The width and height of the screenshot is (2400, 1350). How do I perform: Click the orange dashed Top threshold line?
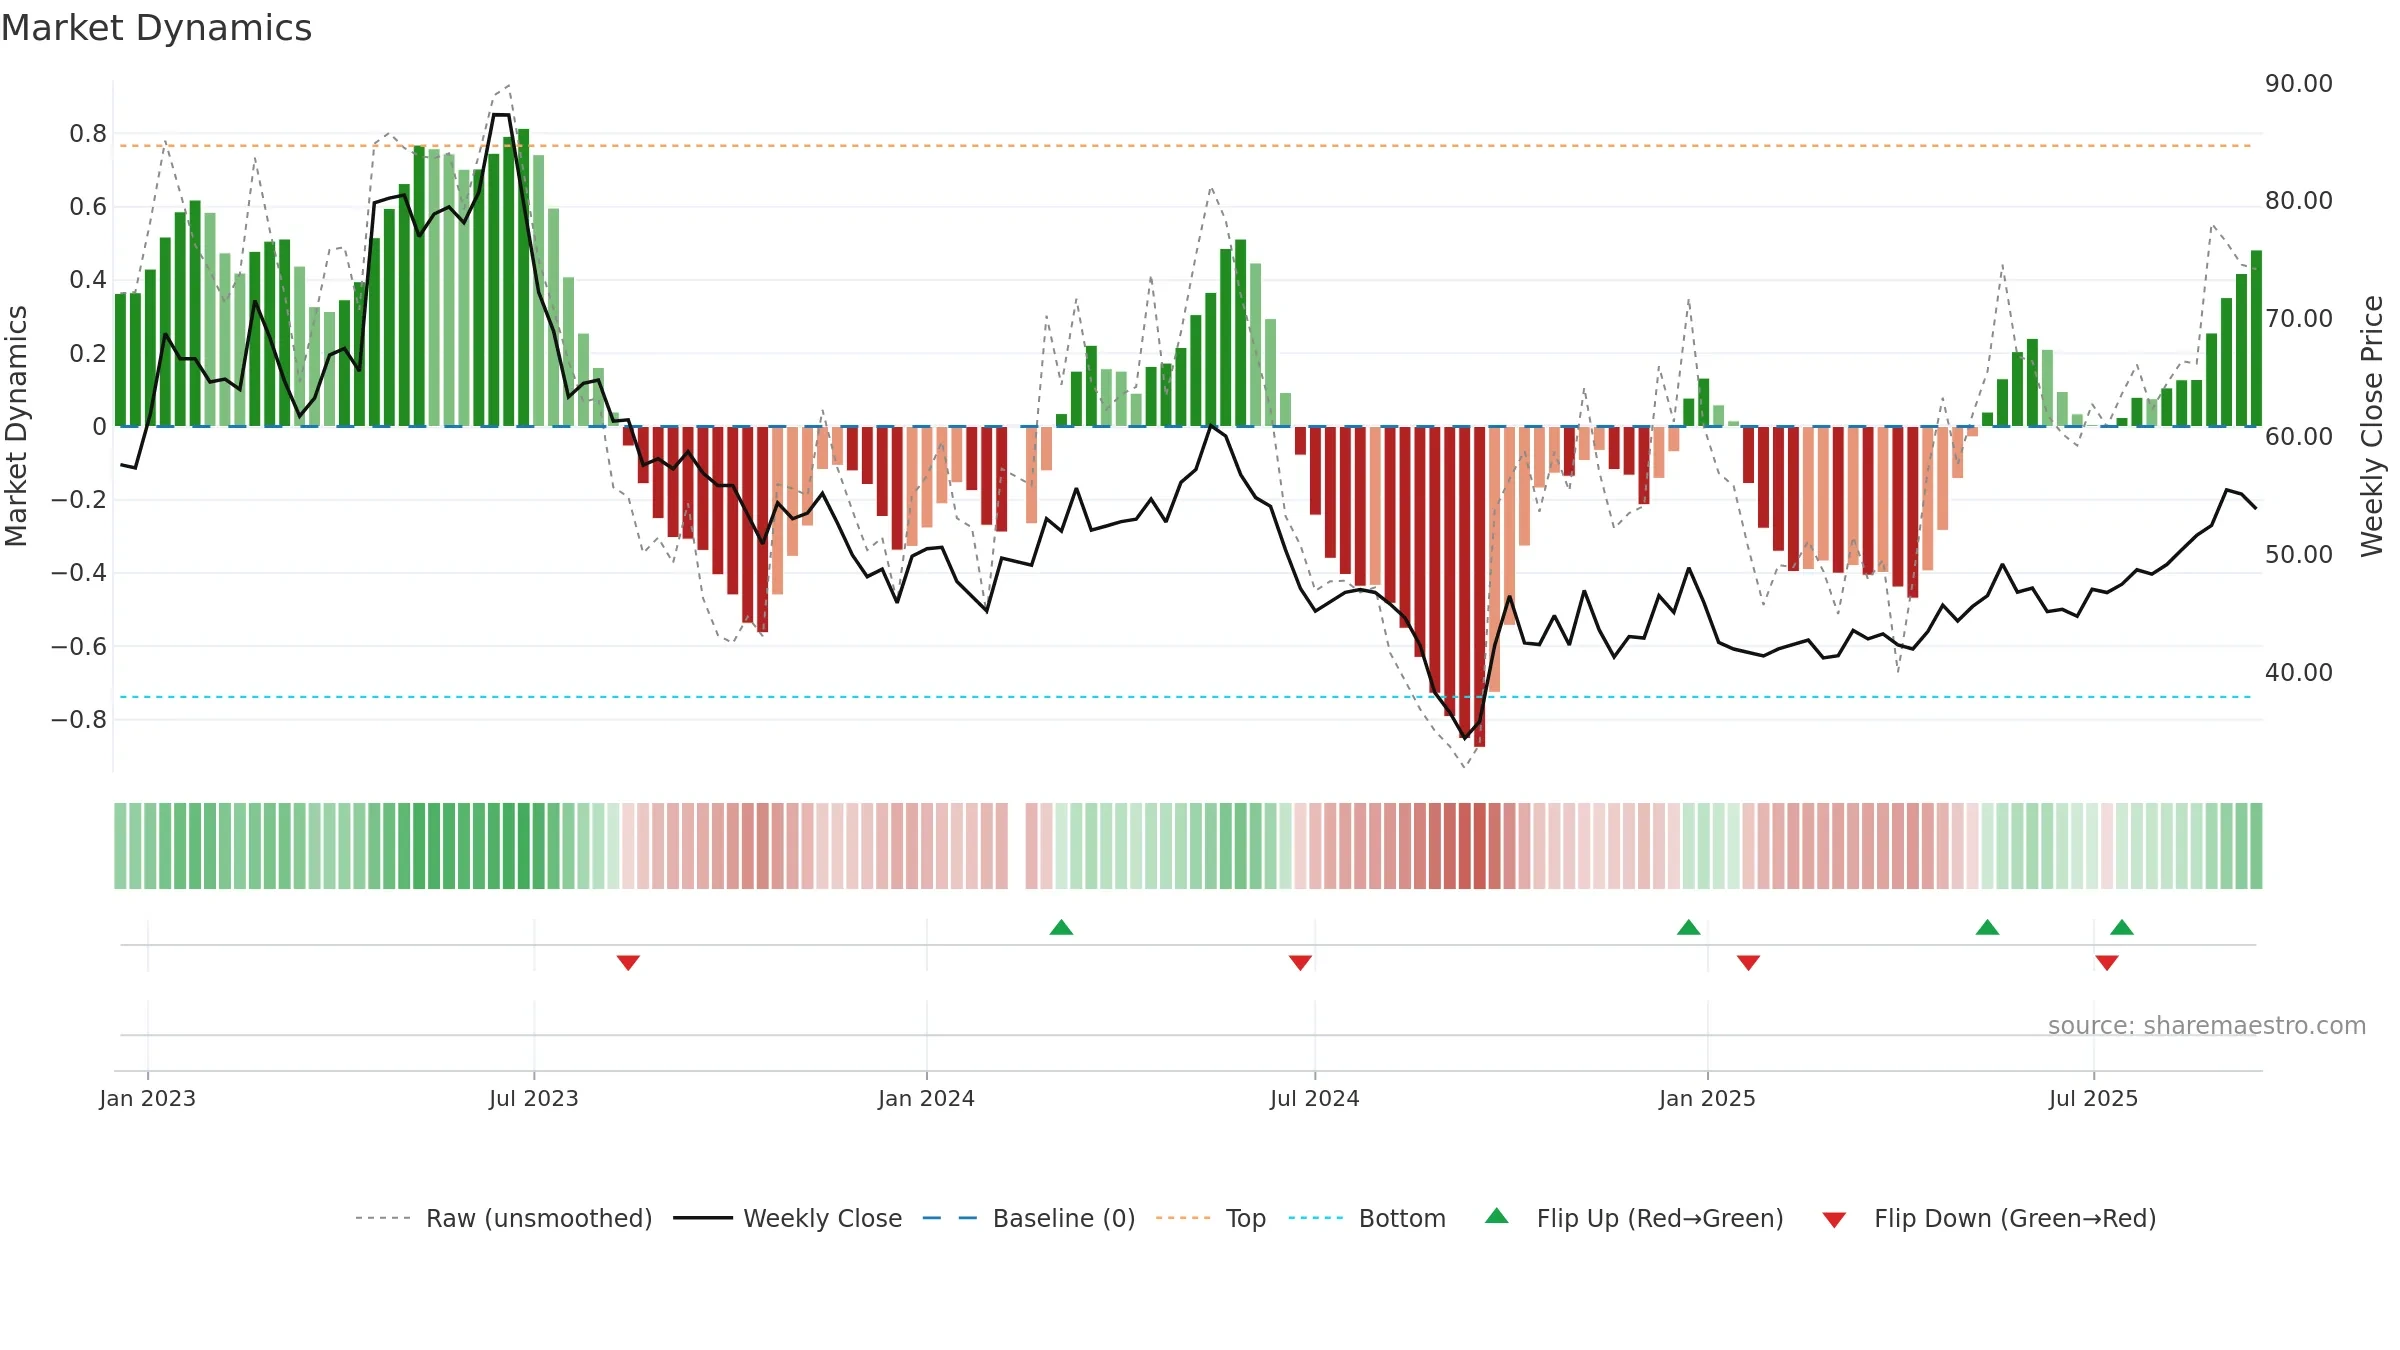coord(1185,146)
